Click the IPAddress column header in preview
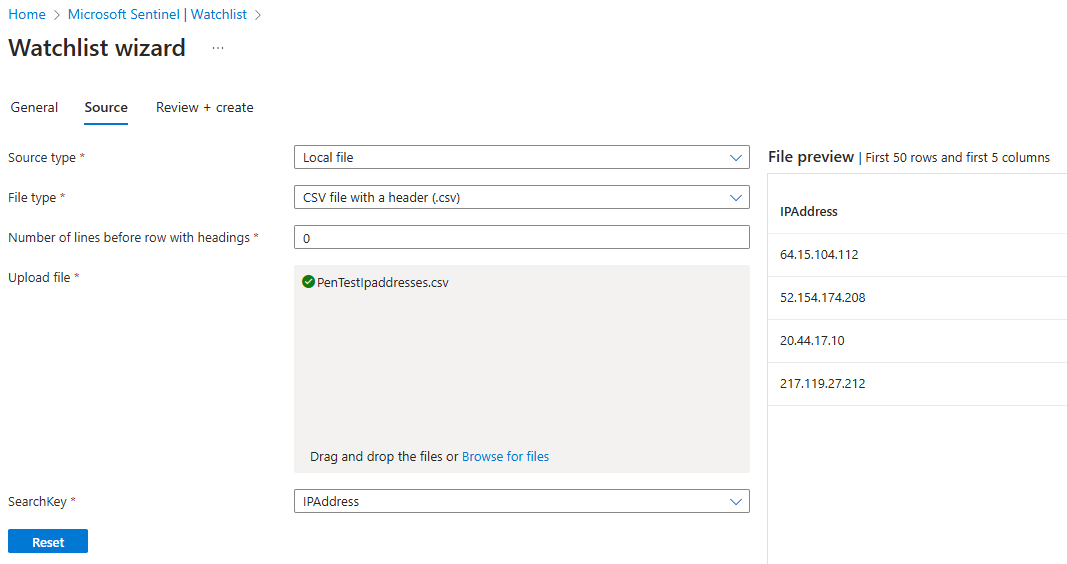The width and height of the screenshot is (1067, 564). pyautogui.click(x=808, y=211)
